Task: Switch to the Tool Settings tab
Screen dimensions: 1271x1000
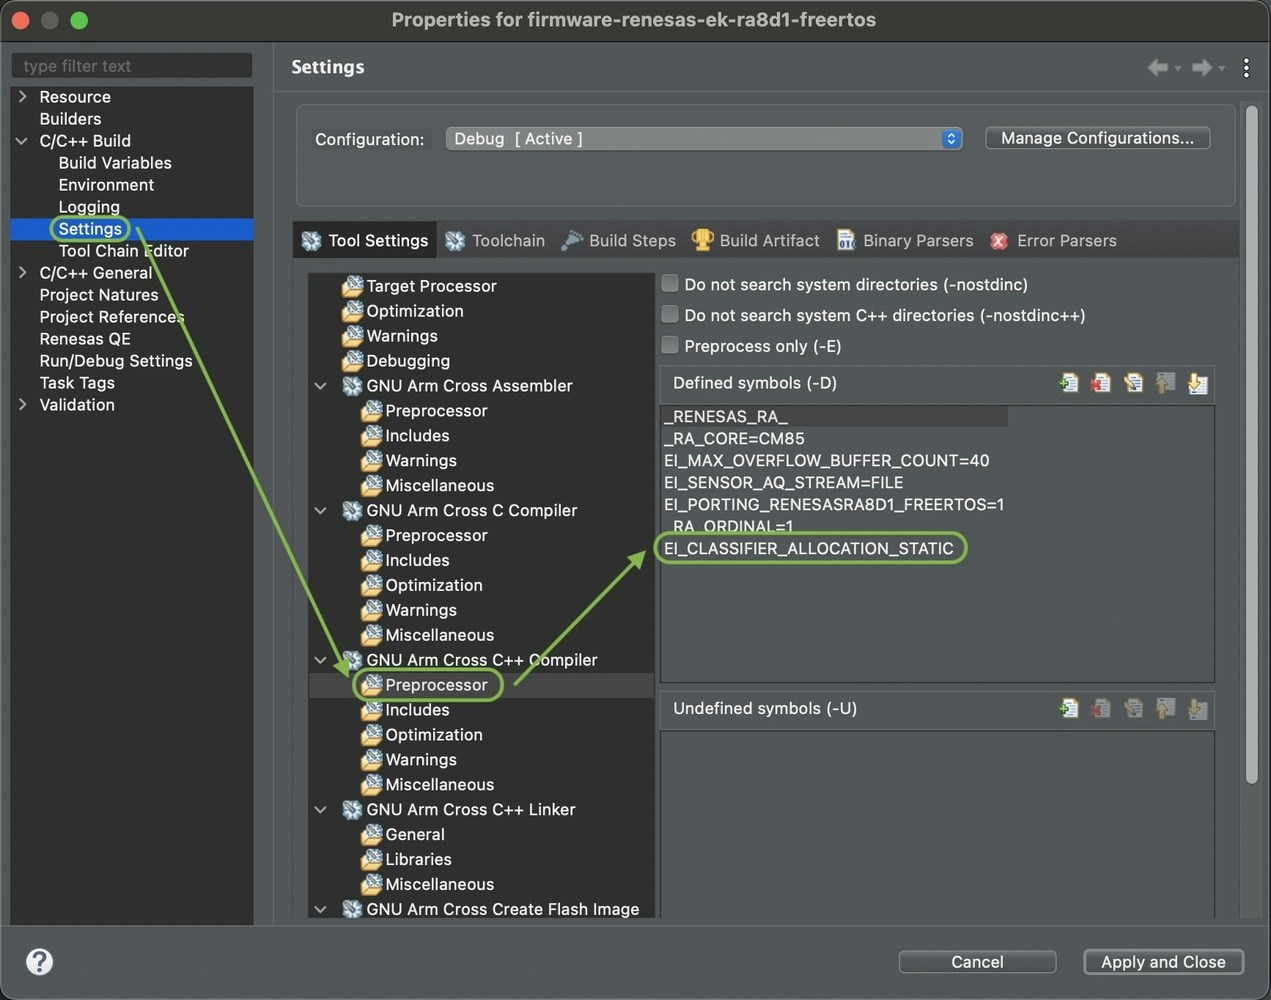Action: click(x=365, y=241)
